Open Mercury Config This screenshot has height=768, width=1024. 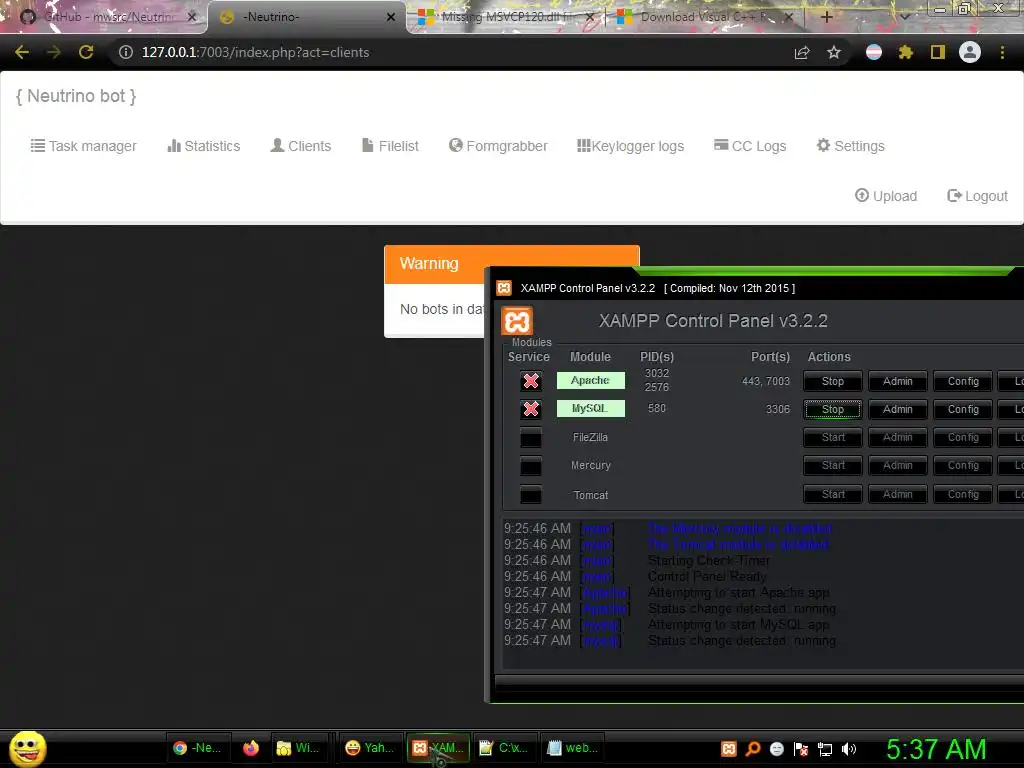[x=963, y=466]
